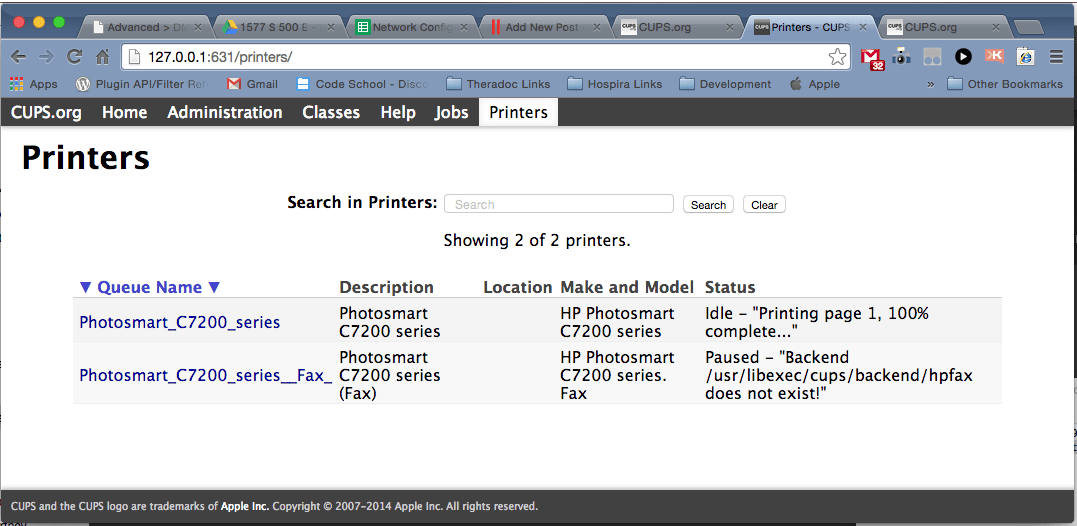Click the HP Photosmart C7200 series. Fax model cell

[617, 376]
